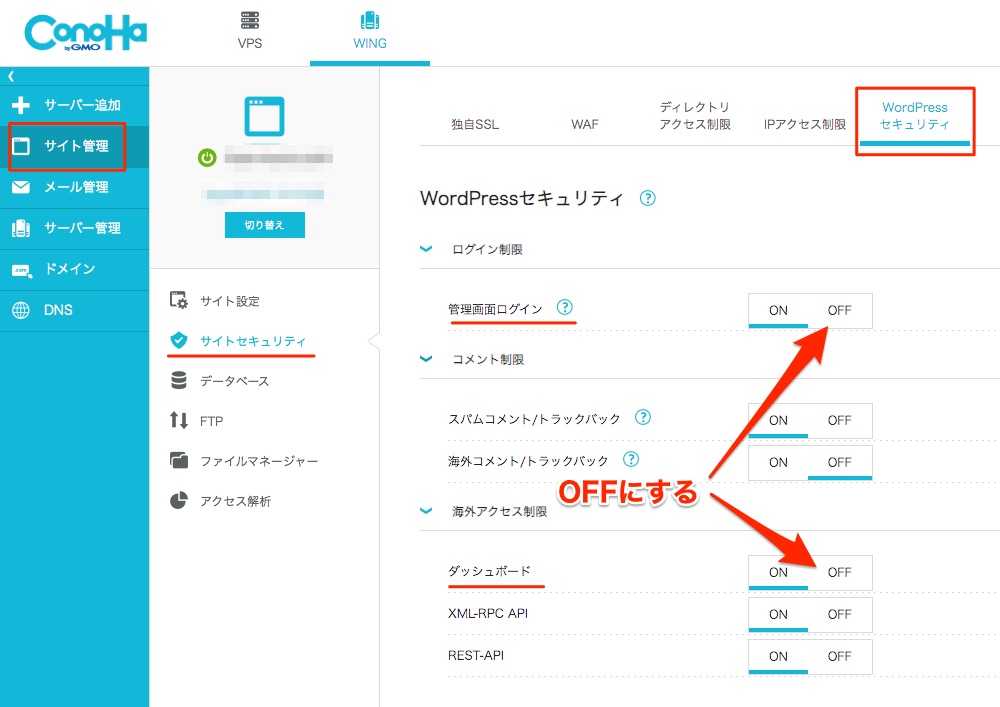Click the plus icon for サーバー追加

tap(20, 105)
